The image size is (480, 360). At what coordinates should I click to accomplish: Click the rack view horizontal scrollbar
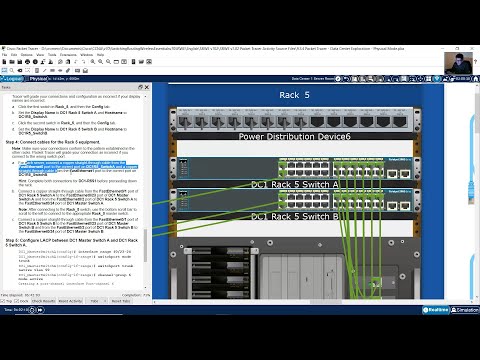pos(325,302)
